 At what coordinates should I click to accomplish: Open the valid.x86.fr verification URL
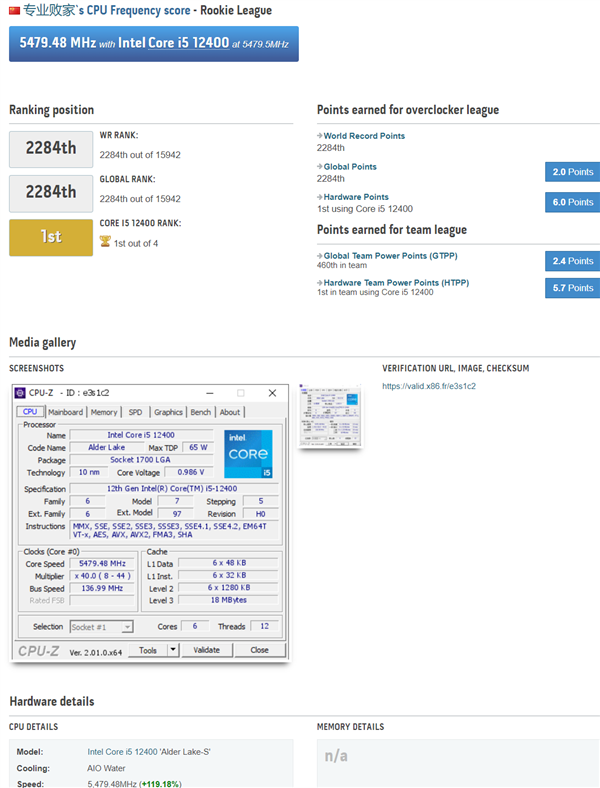pyautogui.click(x=429, y=386)
